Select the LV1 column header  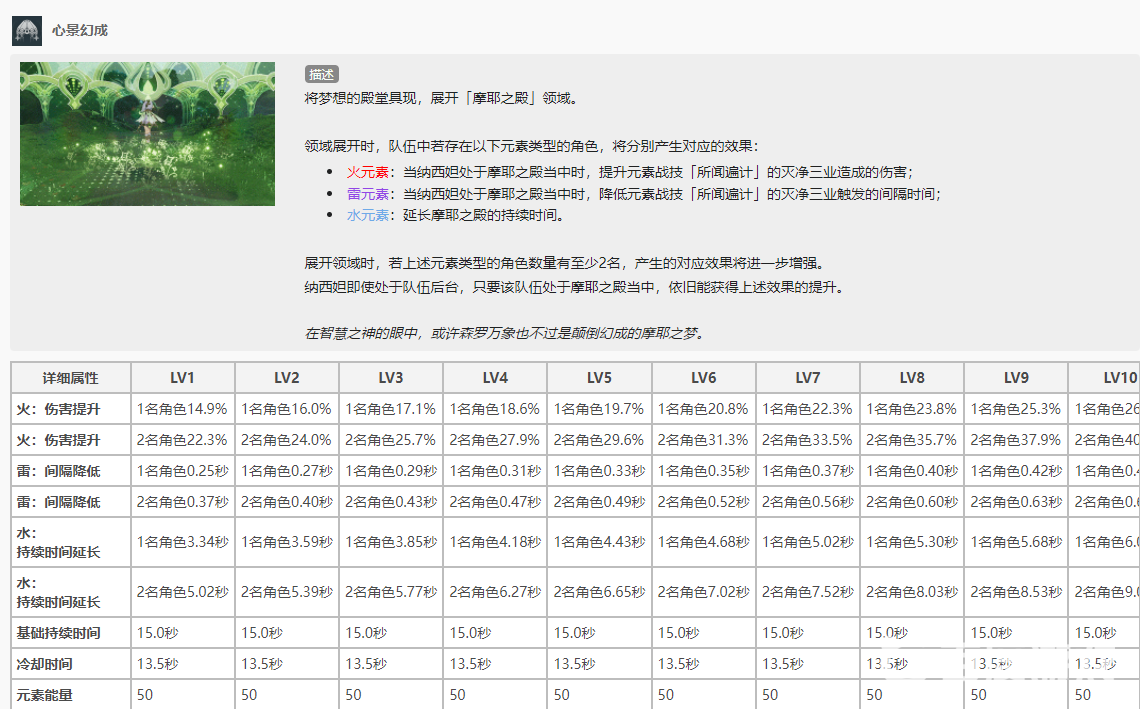pyautogui.click(x=182, y=378)
